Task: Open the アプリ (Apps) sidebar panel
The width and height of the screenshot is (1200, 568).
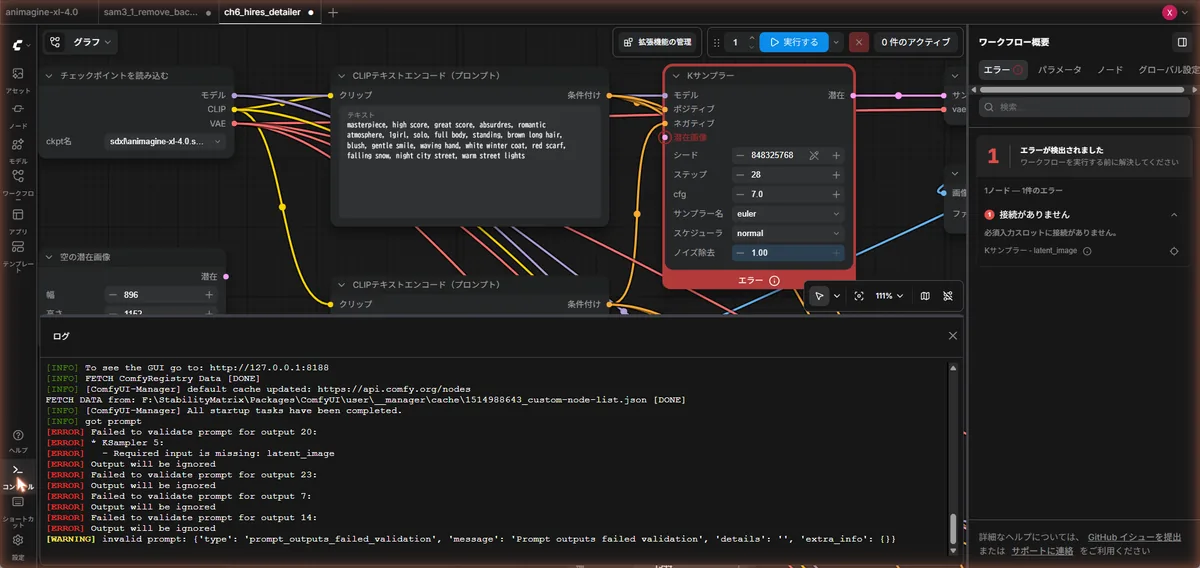Action: click(18, 220)
